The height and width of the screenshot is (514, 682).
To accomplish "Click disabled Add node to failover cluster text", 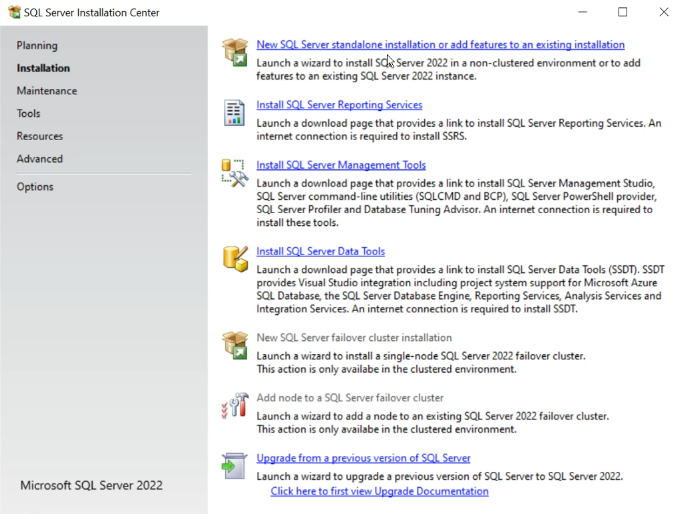I will click(x=350, y=397).
